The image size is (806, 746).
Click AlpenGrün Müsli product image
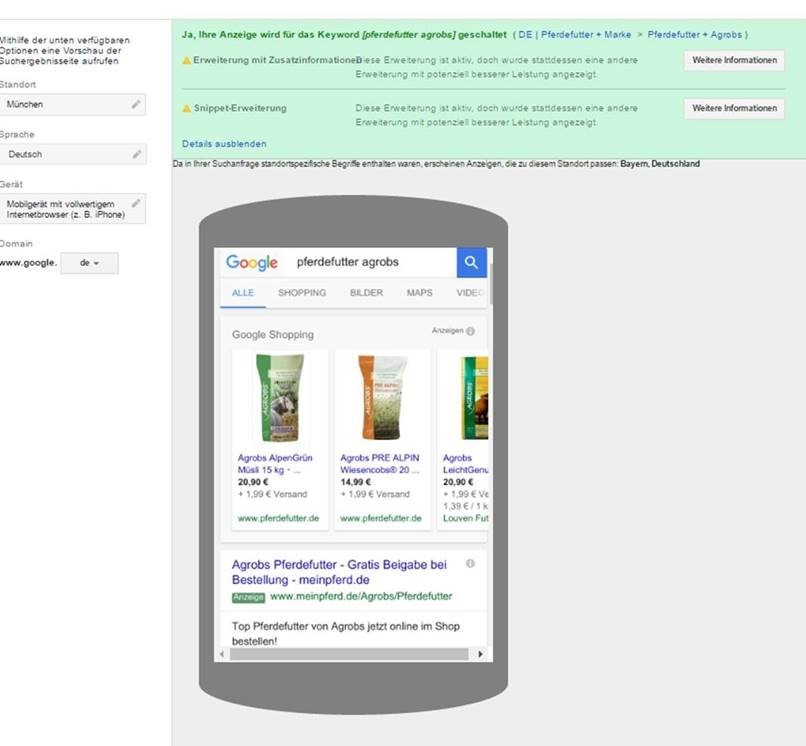pos(280,398)
